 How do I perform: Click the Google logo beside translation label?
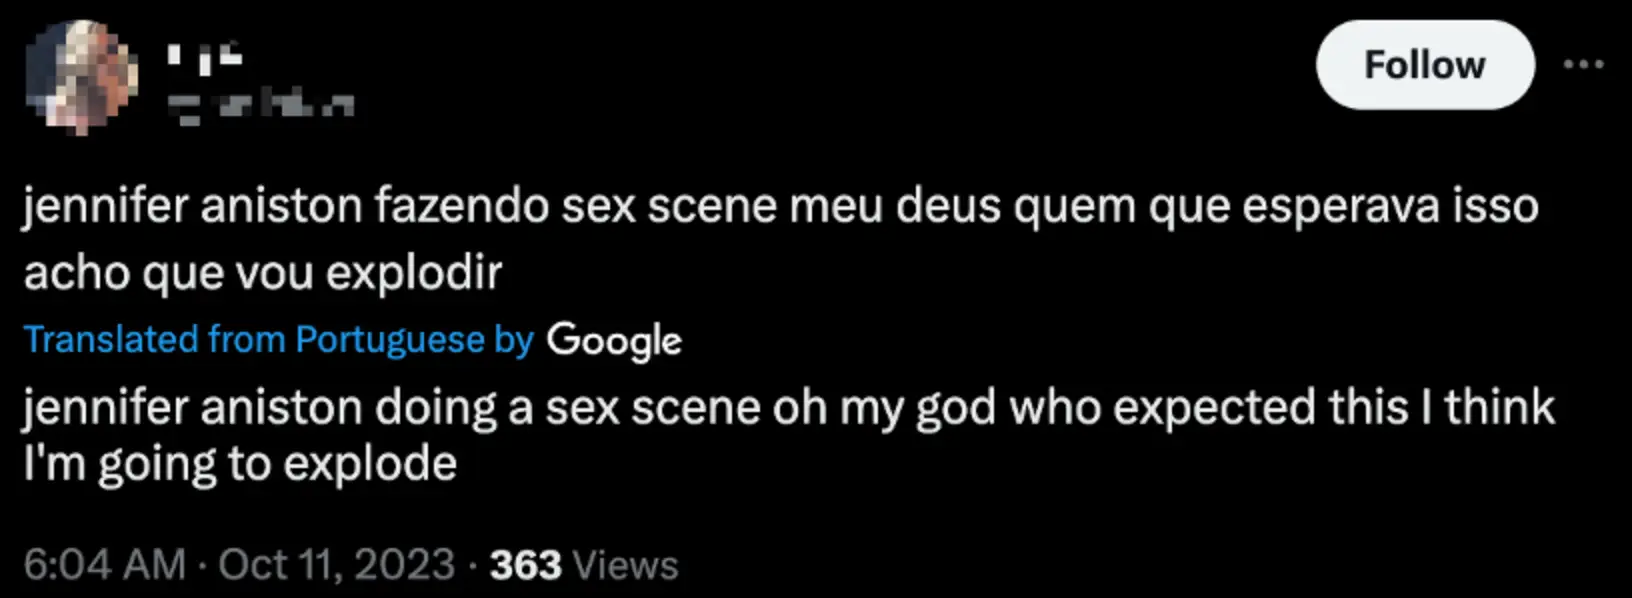tap(614, 340)
